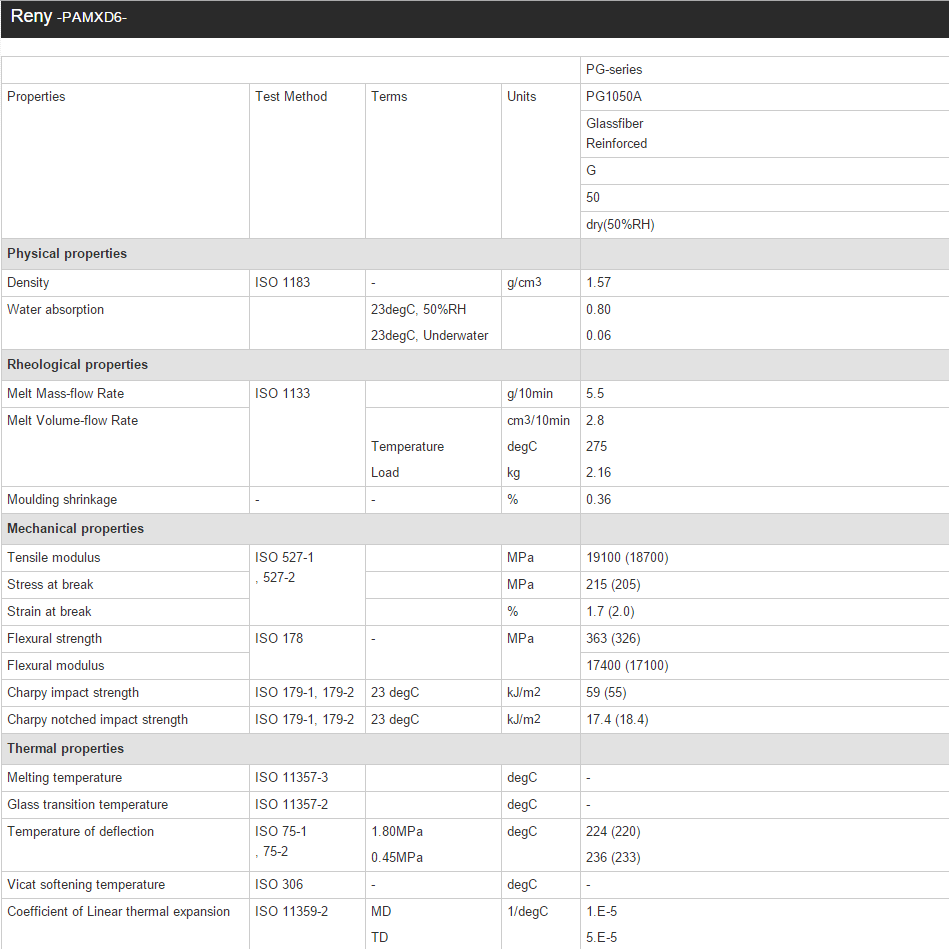The image size is (949, 949).
Task: Click the shrinkage value '0.36'
Action: (x=598, y=499)
